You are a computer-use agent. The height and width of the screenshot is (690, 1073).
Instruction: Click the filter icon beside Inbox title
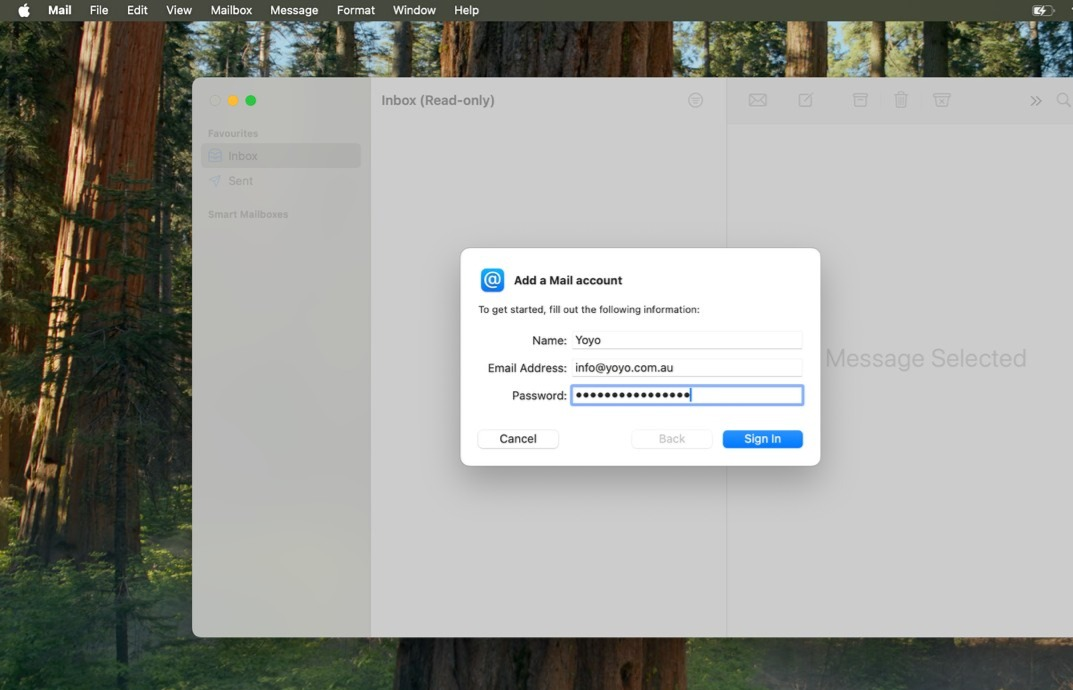695,101
